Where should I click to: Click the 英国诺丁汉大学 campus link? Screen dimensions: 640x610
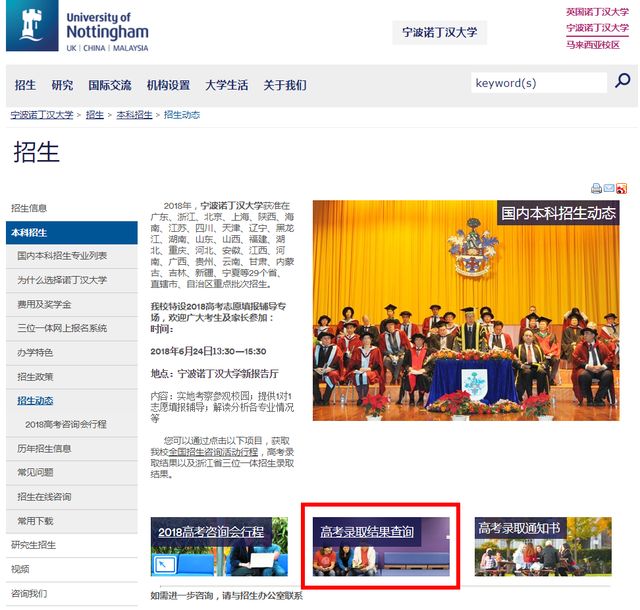tap(597, 12)
